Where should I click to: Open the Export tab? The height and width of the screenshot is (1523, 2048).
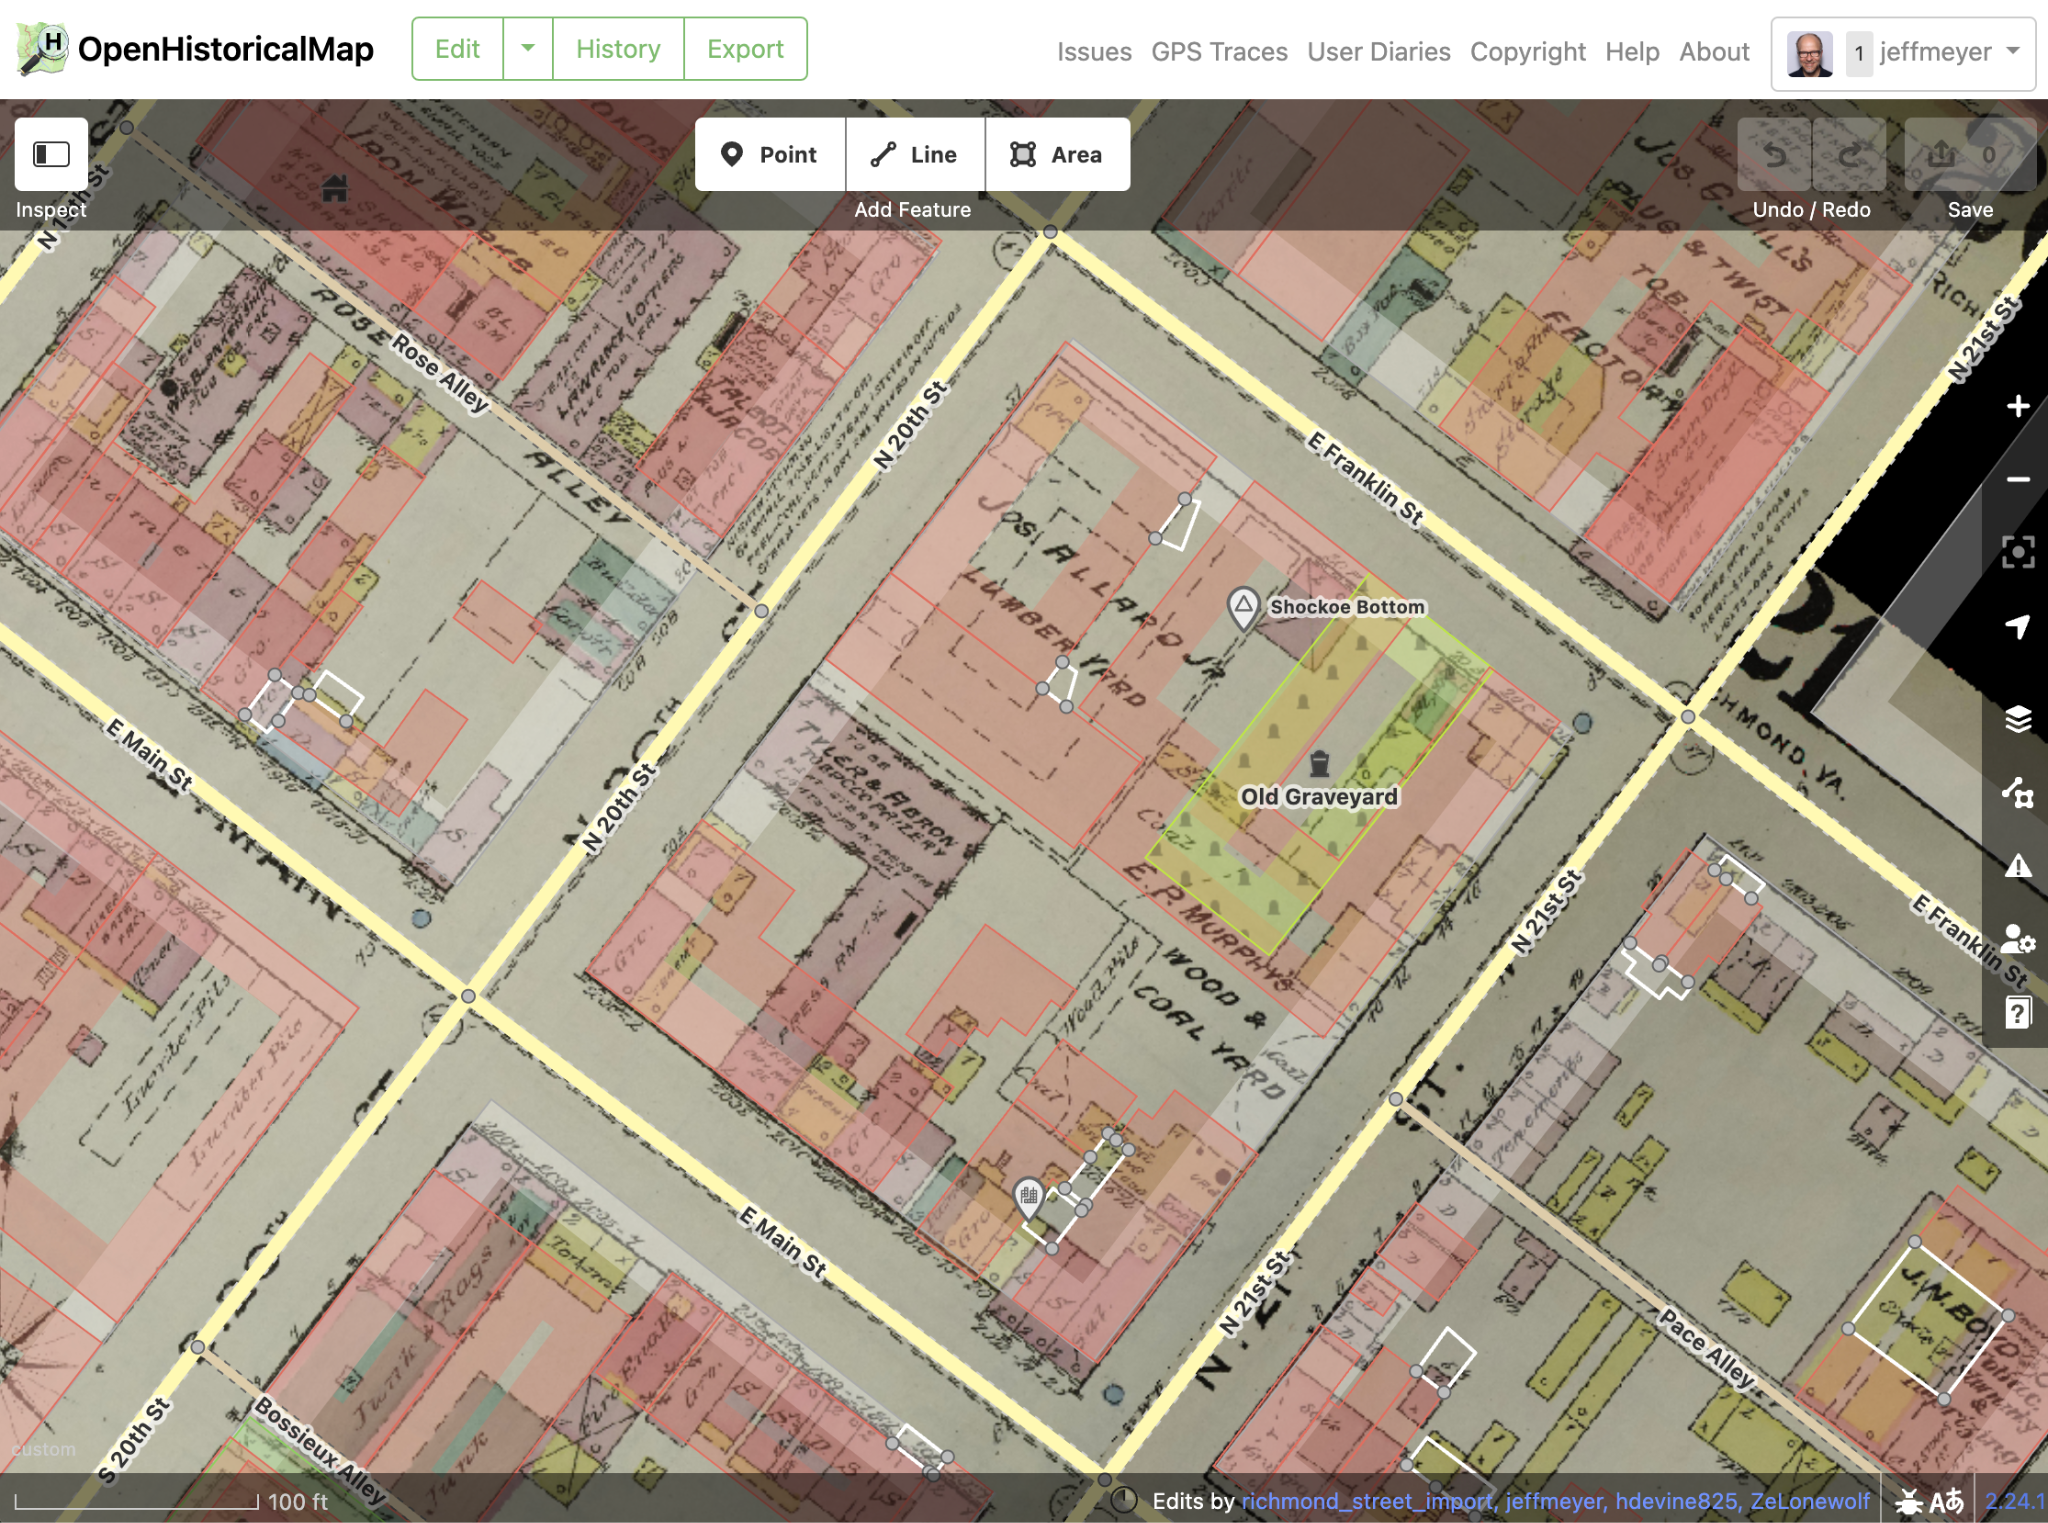click(x=745, y=49)
